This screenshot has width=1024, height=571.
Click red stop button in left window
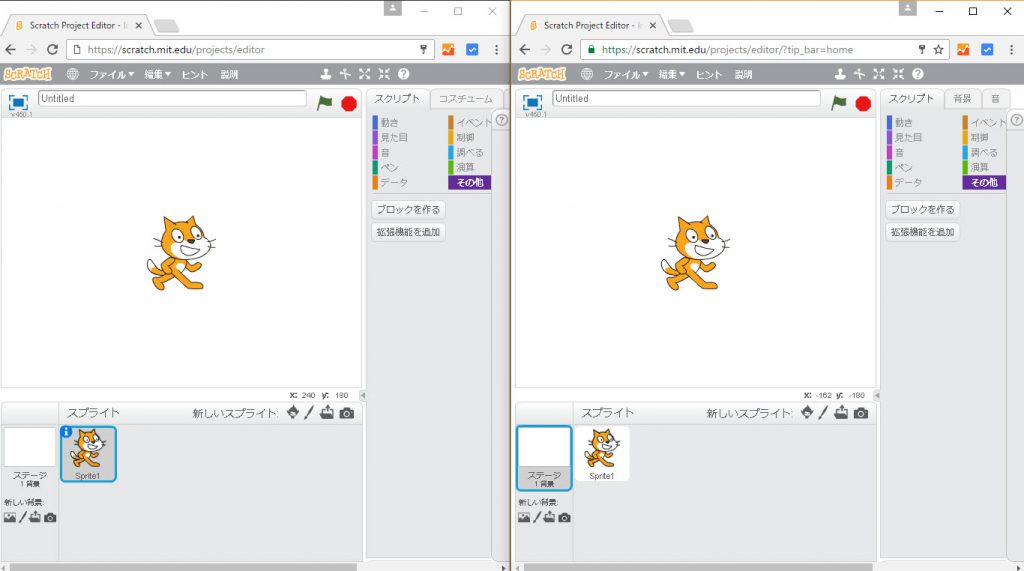[x=349, y=104]
